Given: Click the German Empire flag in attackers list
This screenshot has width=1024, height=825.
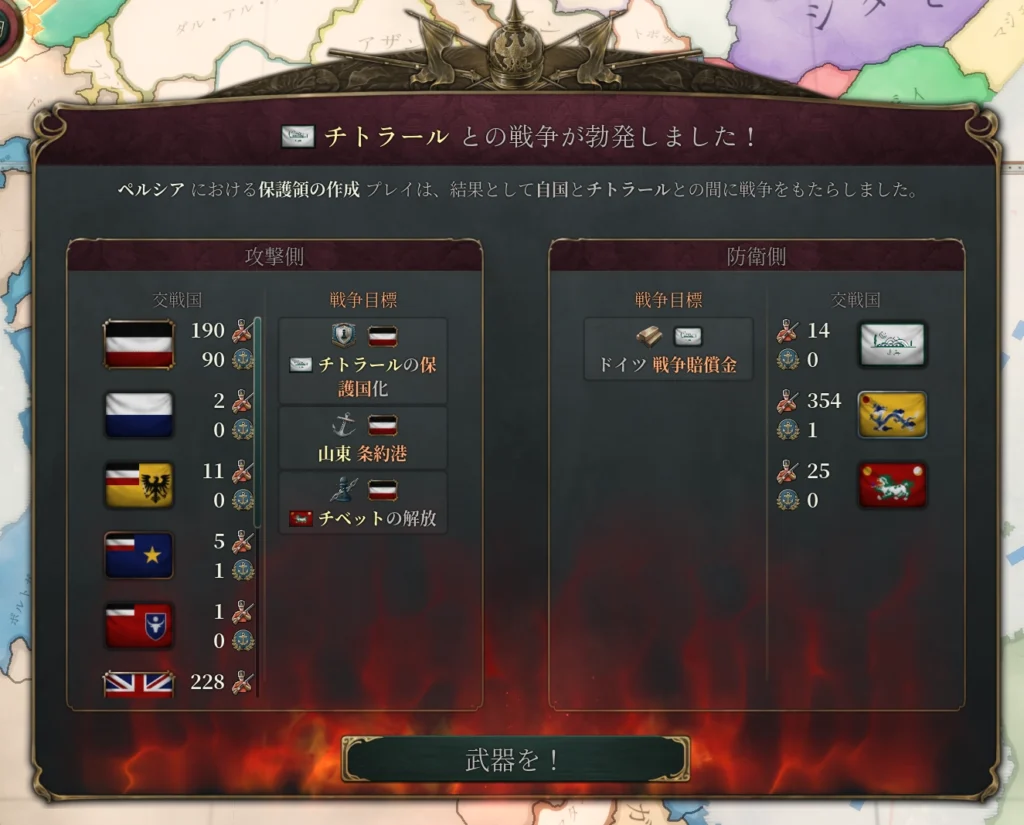Looking at the screenshot, I should point(139,344).
